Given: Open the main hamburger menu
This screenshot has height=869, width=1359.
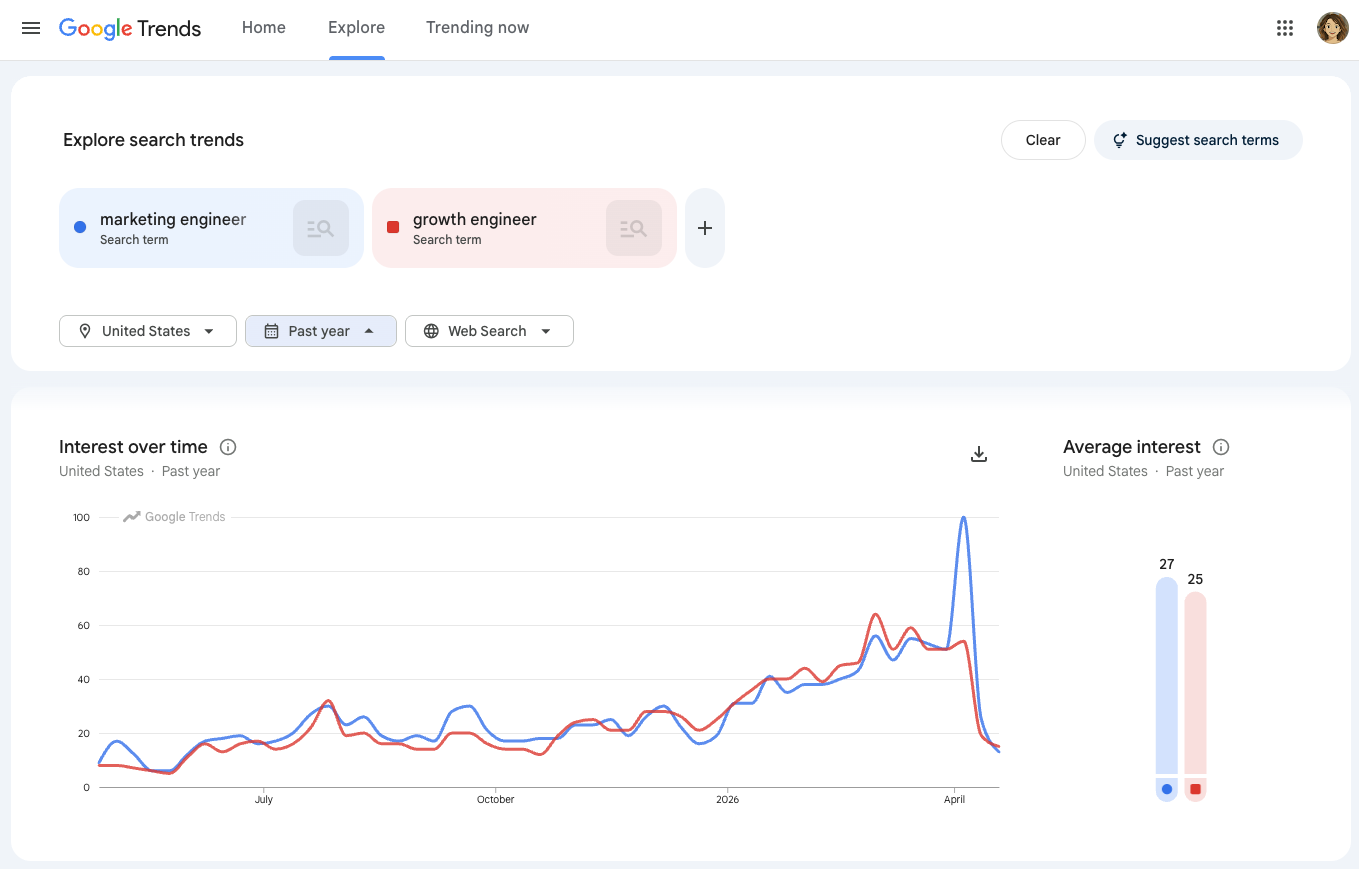Looking at the screenshot, I should pos(31,28).
